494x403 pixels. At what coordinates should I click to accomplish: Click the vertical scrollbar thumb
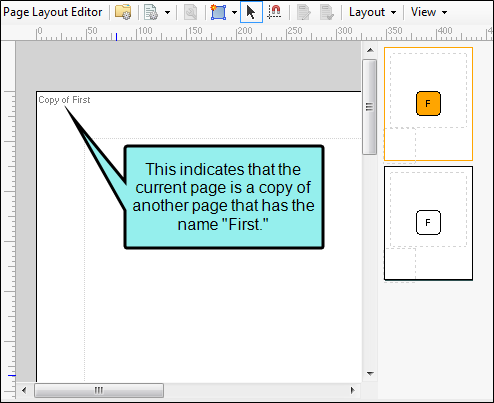click(369, 107)
